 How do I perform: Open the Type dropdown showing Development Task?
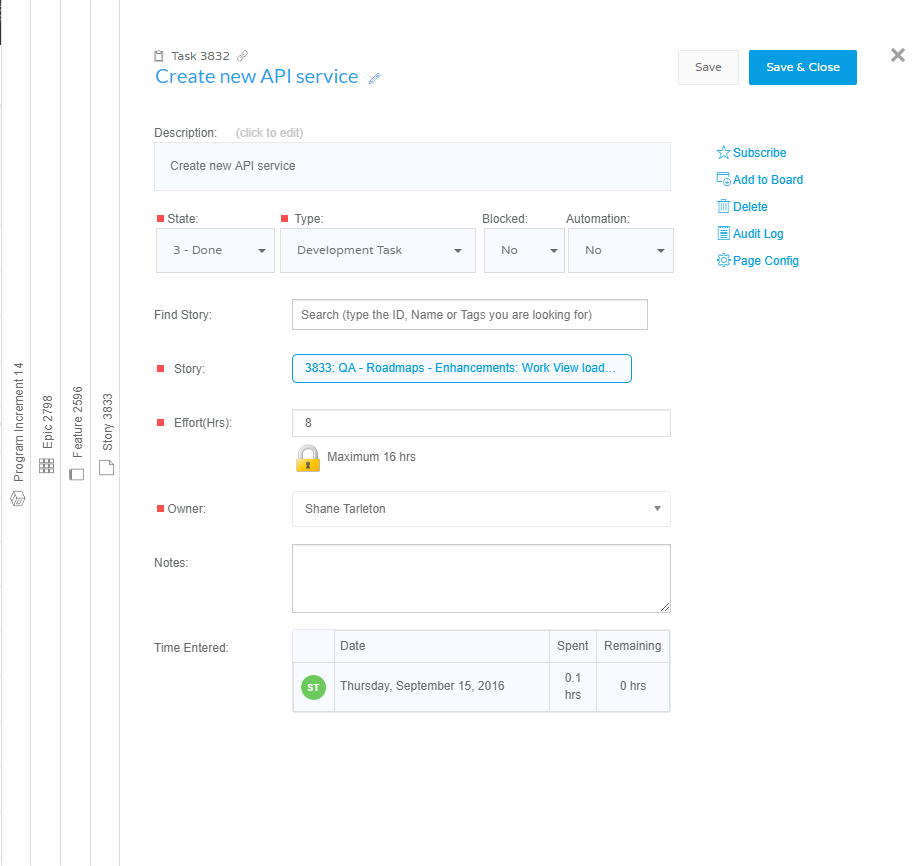coord(377,250)
